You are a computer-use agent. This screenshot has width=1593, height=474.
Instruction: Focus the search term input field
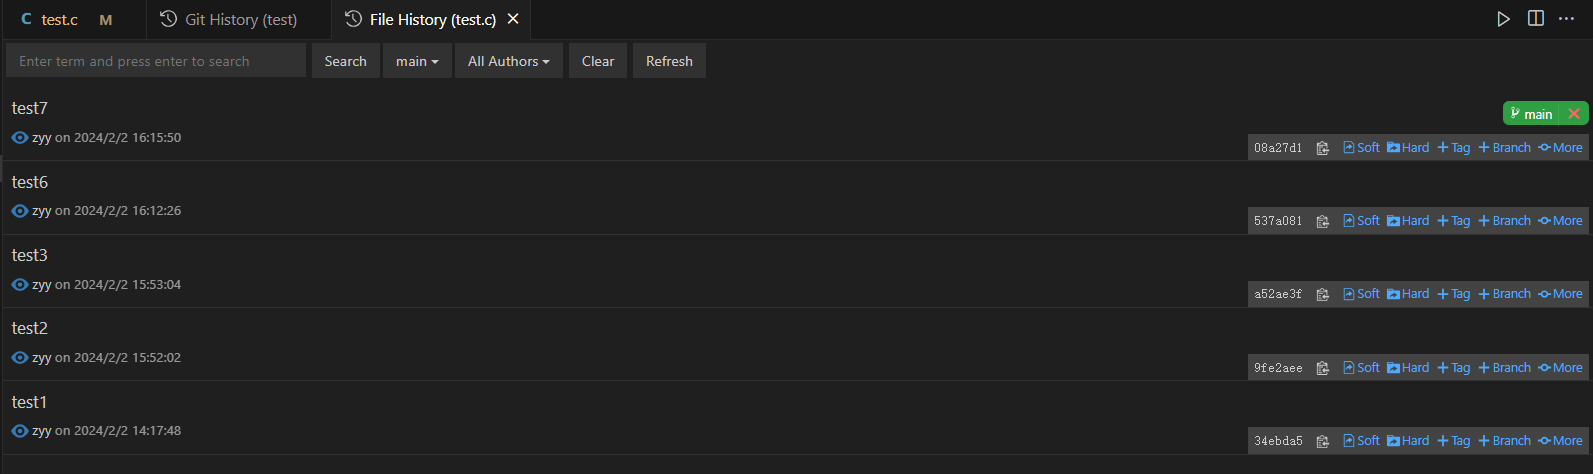(156, 61)
